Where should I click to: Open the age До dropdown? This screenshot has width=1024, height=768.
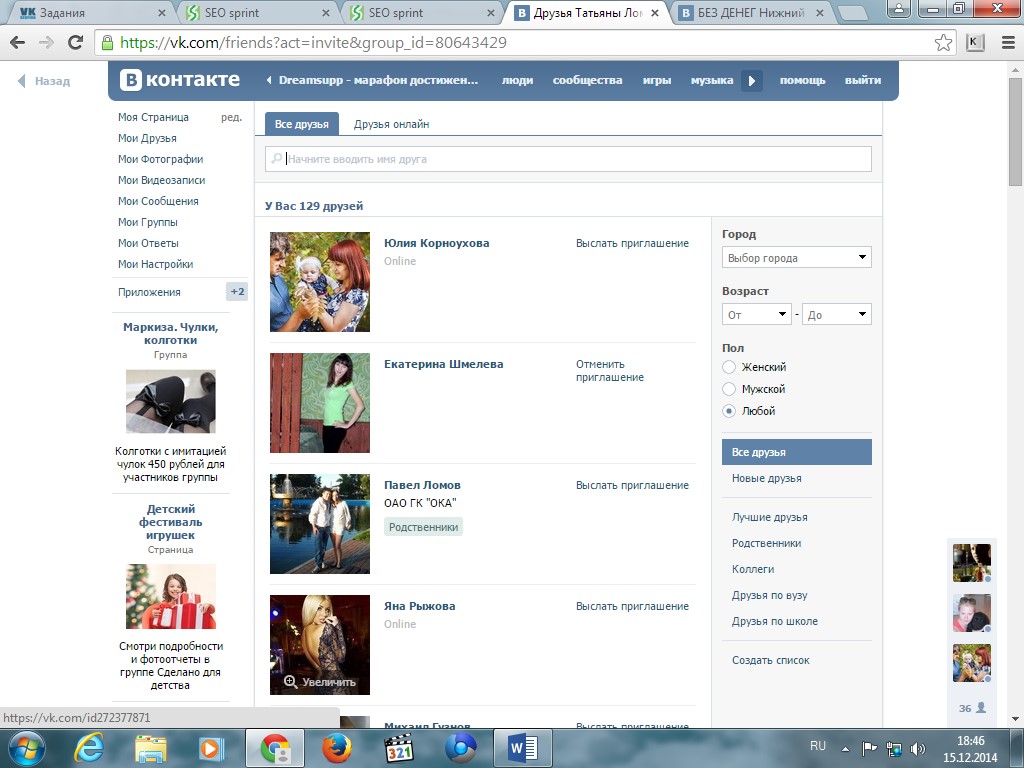pos(837,314)
